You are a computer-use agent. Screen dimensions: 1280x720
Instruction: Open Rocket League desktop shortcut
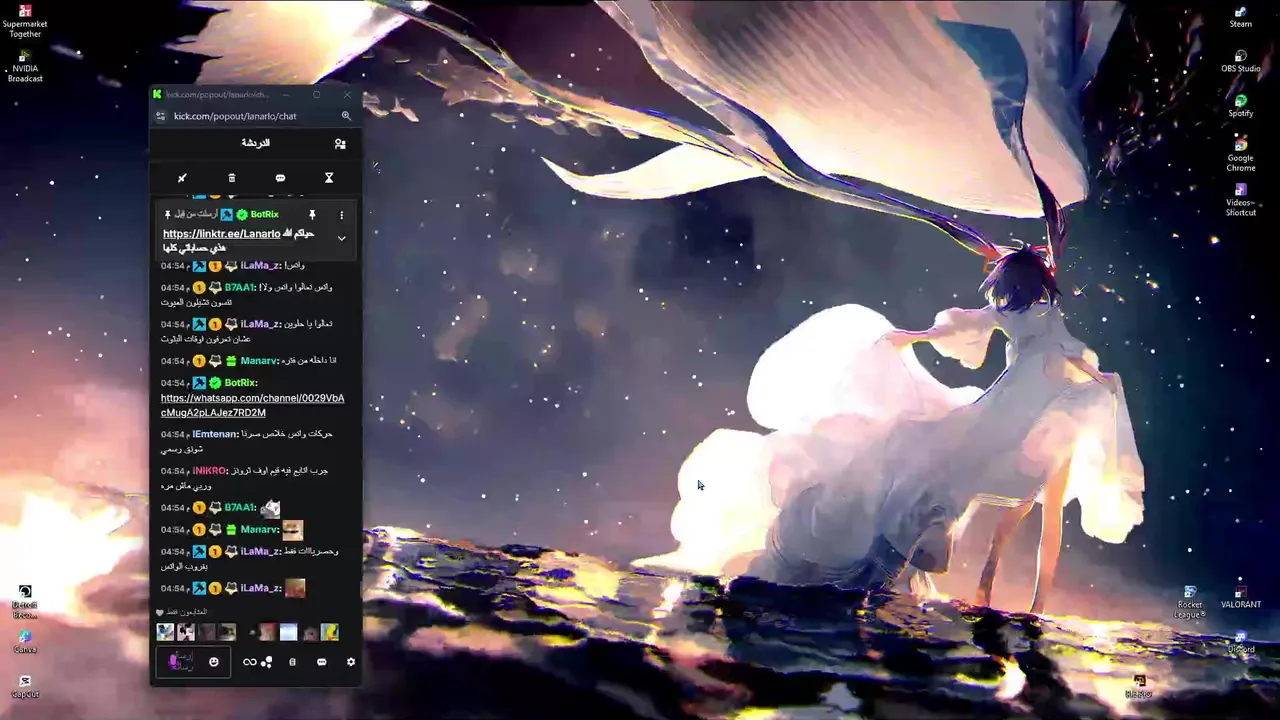pyautogui.click(x=1190, y=602)
